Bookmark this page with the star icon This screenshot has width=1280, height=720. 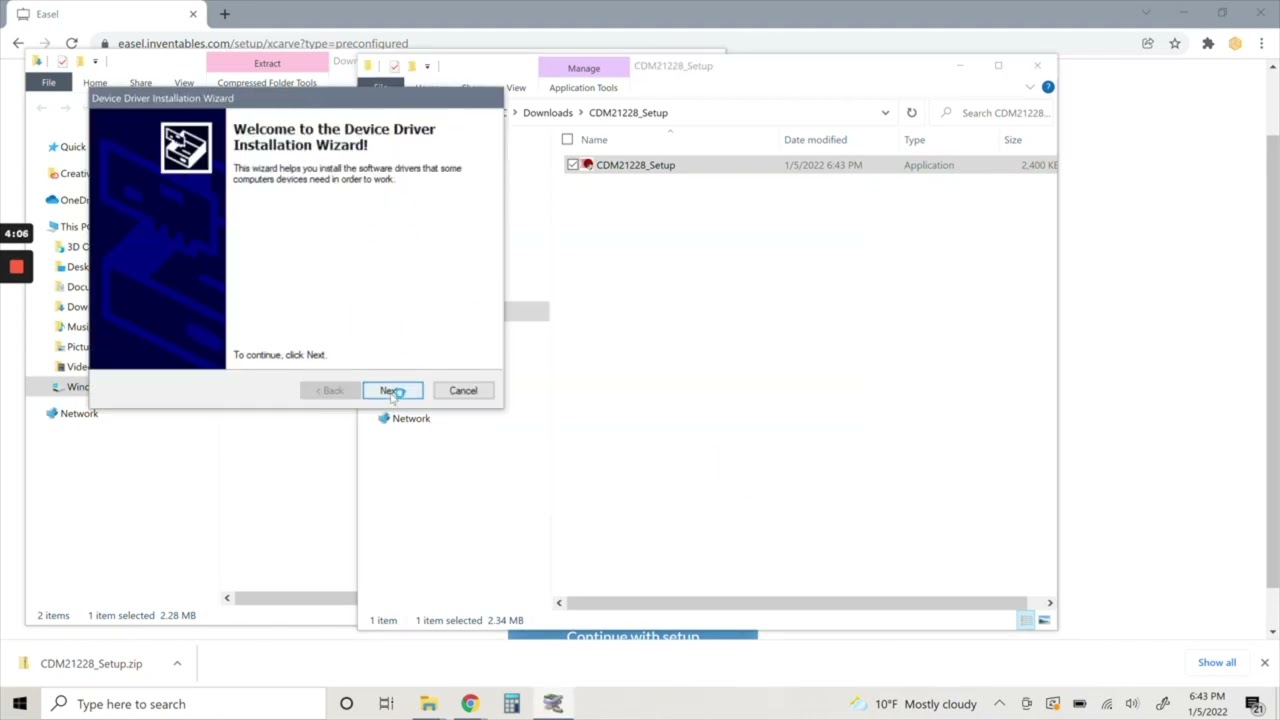tap(1175, 44)
